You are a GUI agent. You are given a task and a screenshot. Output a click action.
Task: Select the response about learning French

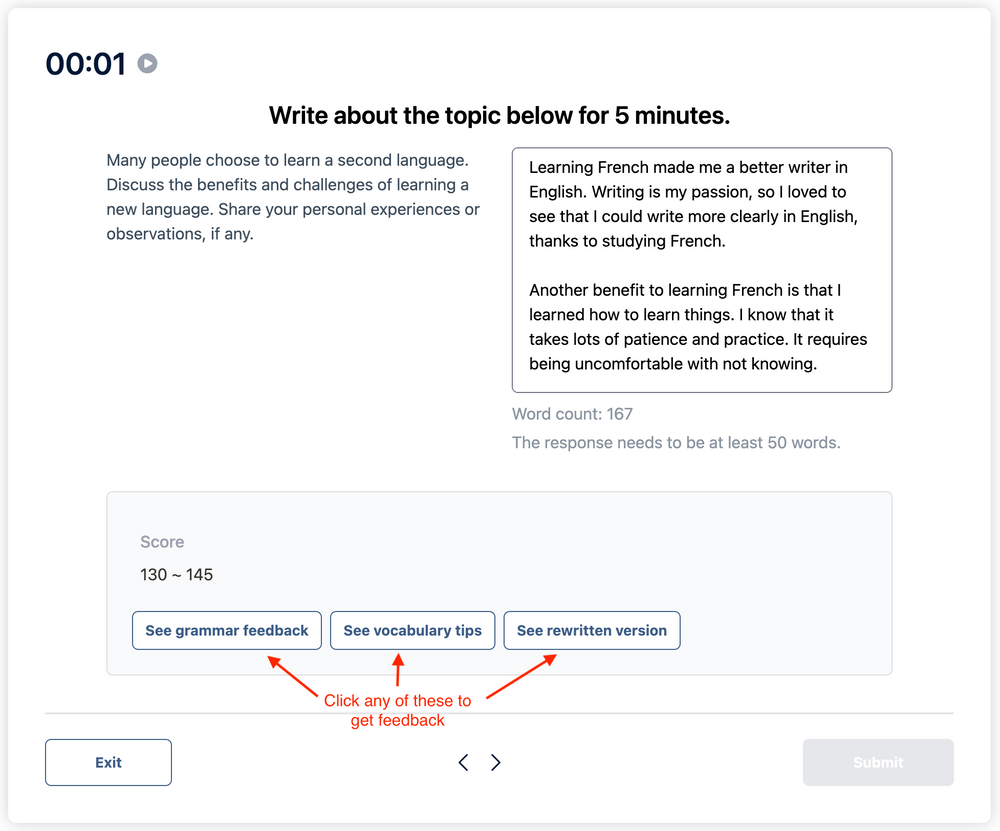700,270
